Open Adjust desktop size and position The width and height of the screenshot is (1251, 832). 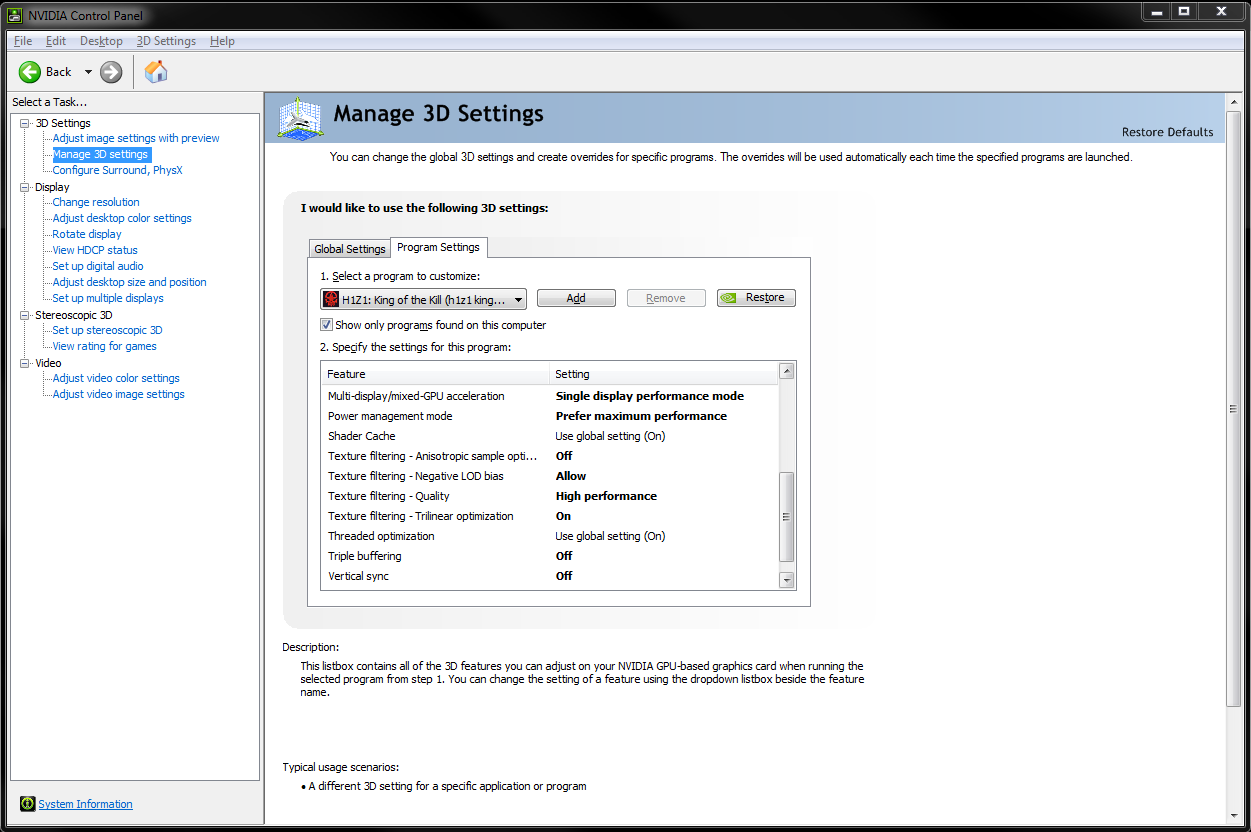pyautogui.click(x=129, y=282)
